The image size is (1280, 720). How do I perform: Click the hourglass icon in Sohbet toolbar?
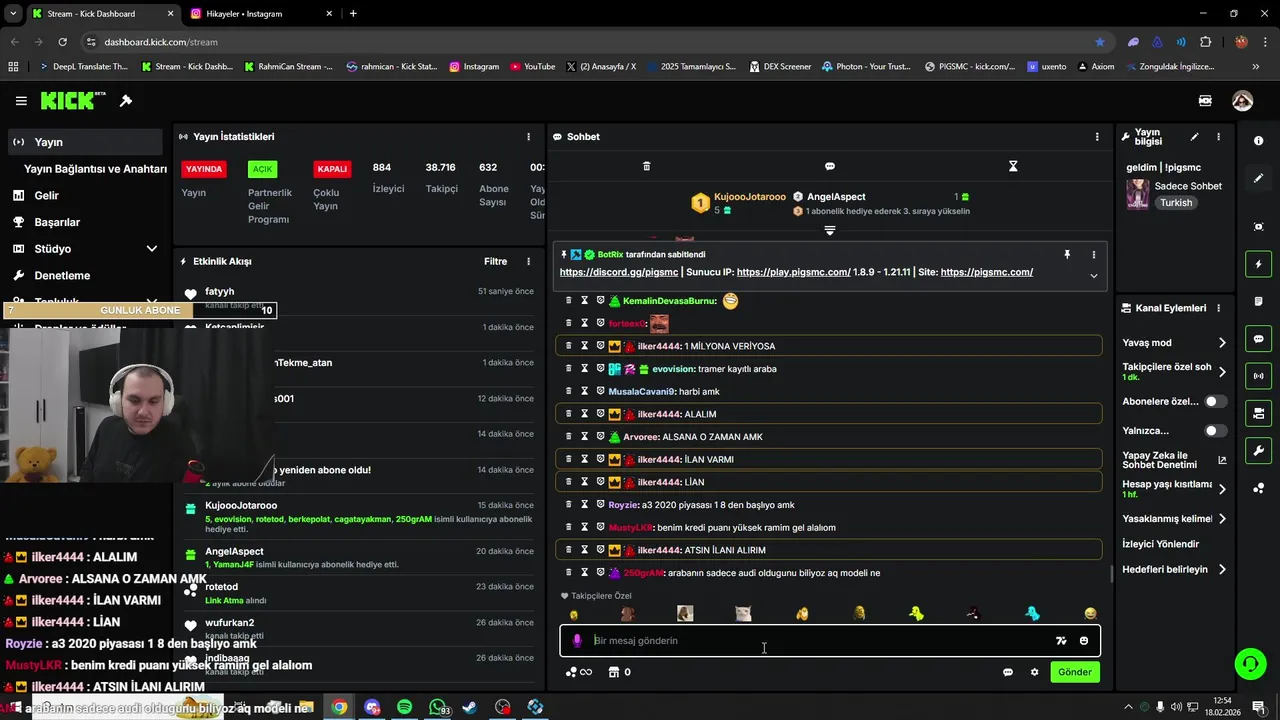point(1013,166)
